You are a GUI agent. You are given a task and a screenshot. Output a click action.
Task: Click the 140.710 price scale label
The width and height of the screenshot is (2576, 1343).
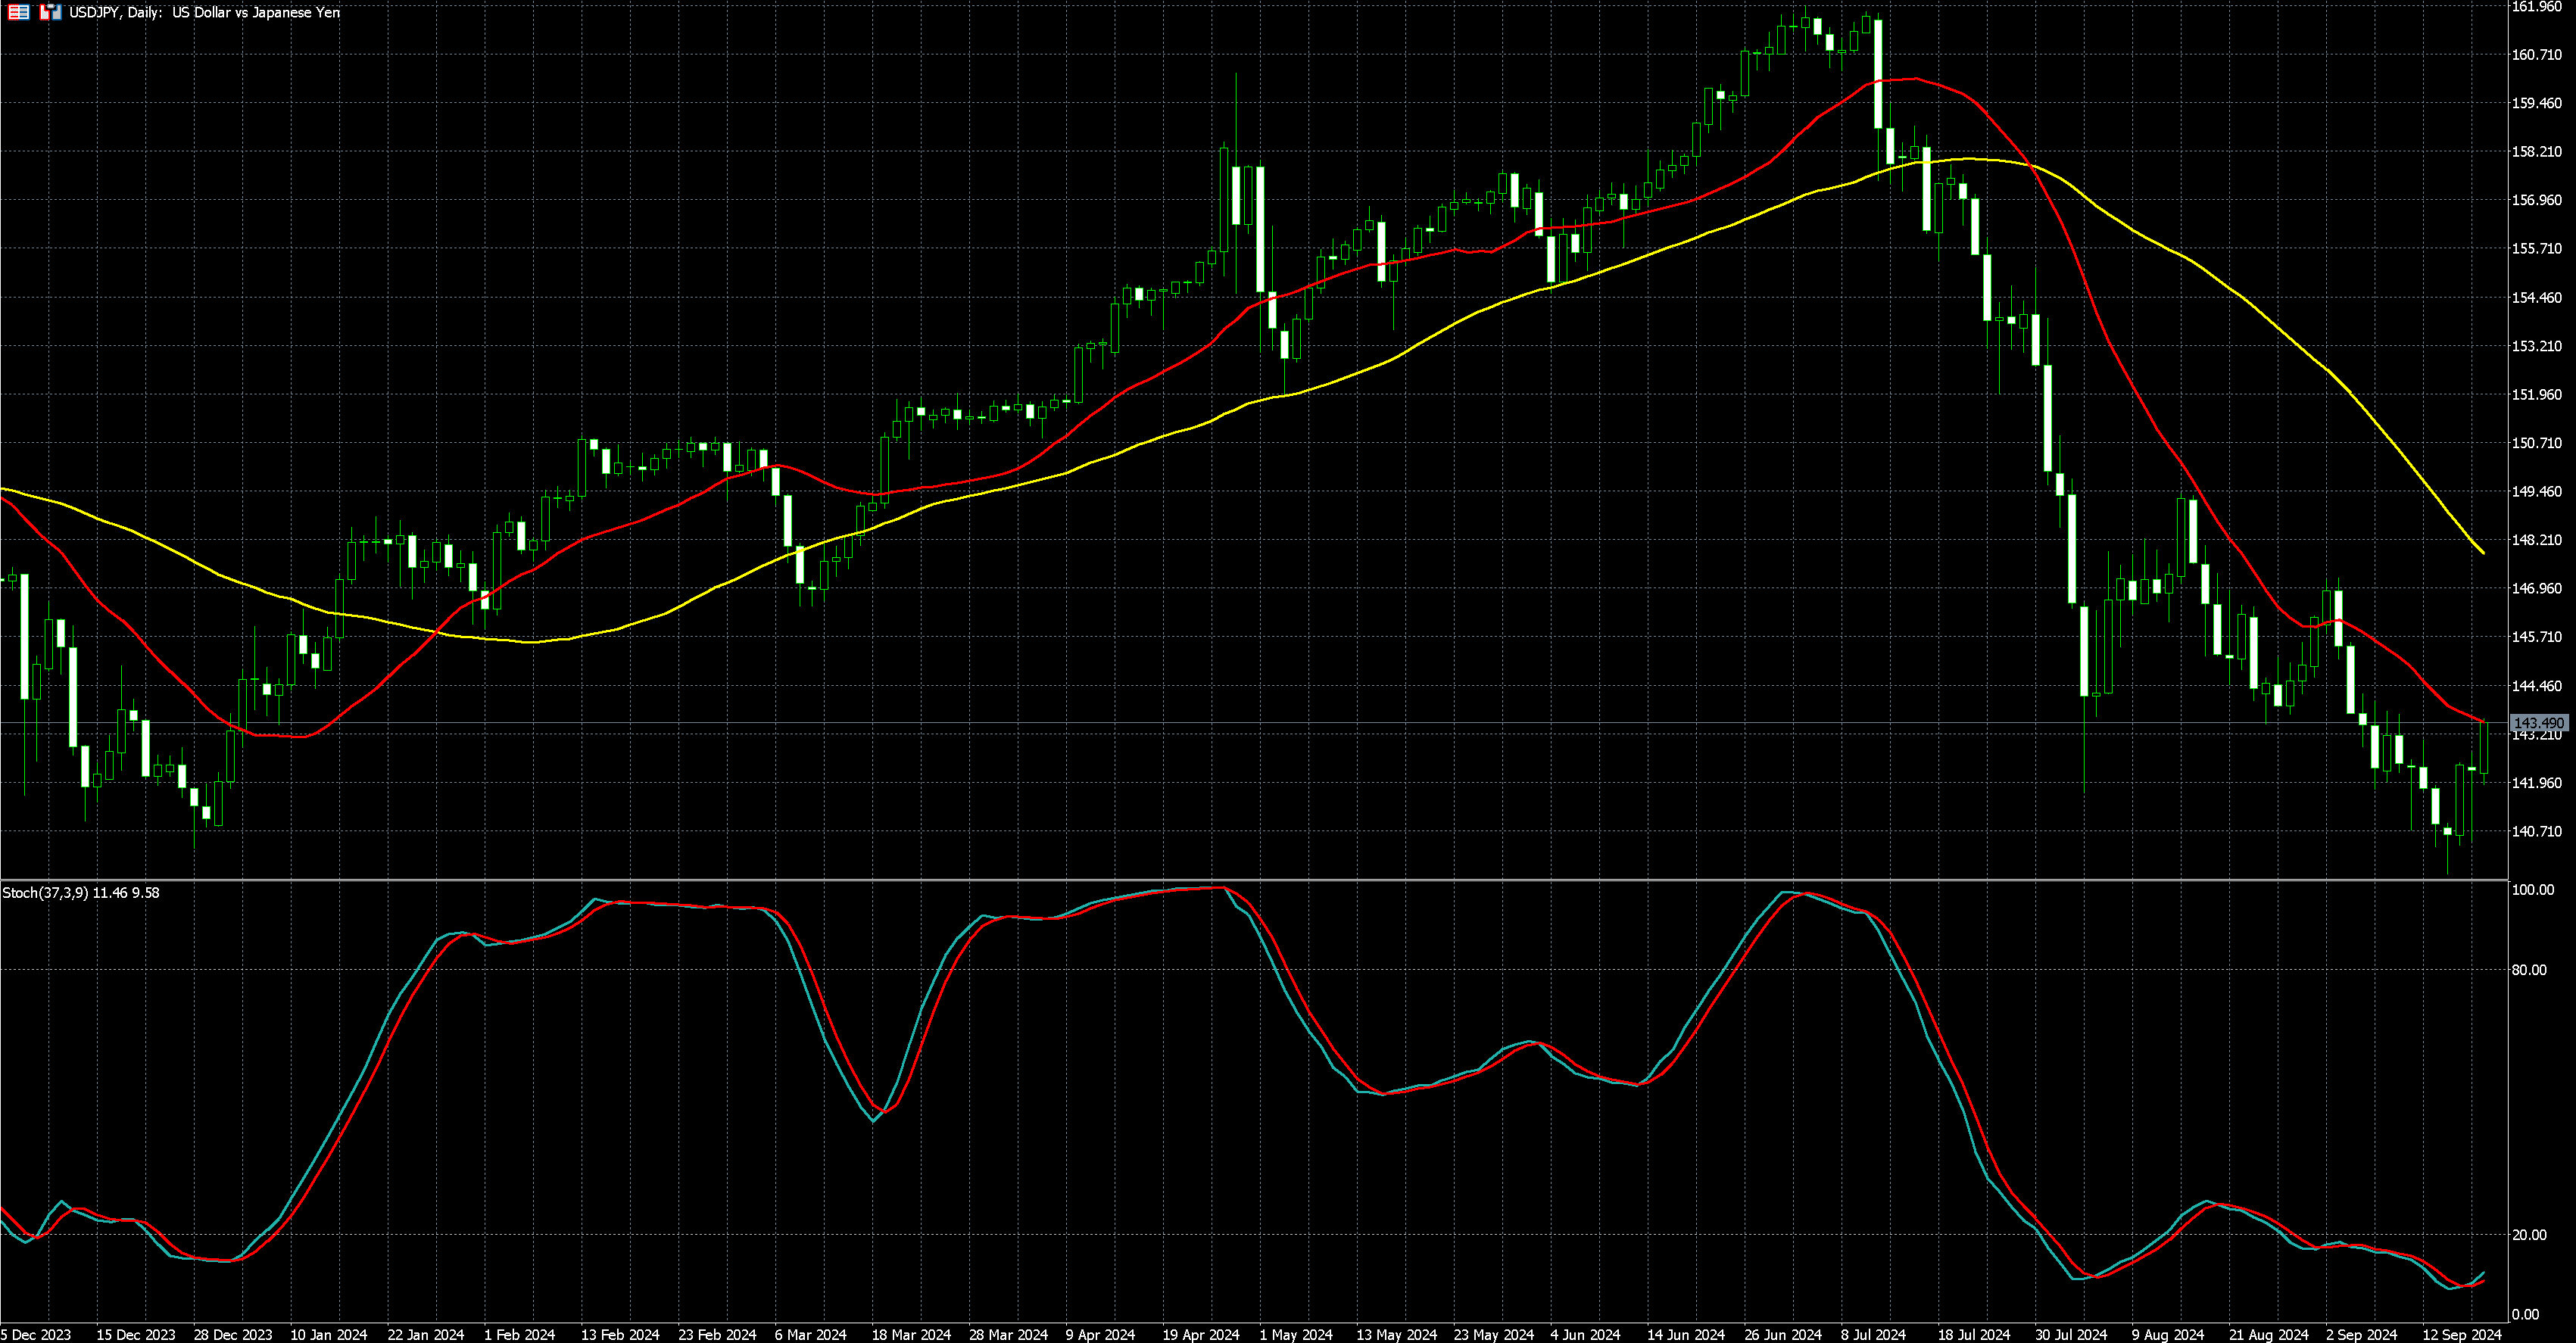[x=2537, y=831]
